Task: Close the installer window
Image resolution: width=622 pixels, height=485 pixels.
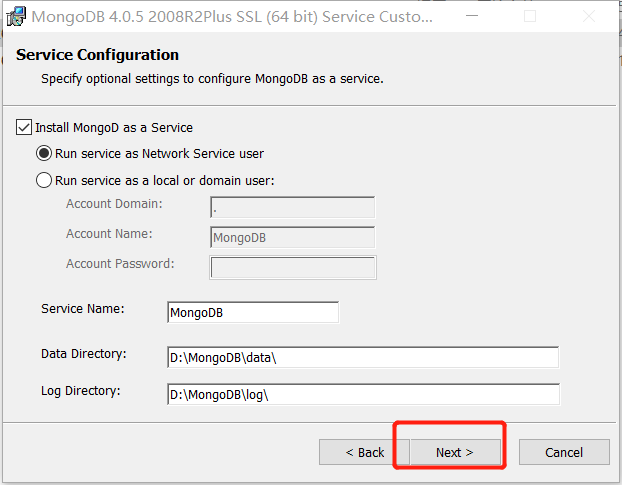Action: coord(589,16)
